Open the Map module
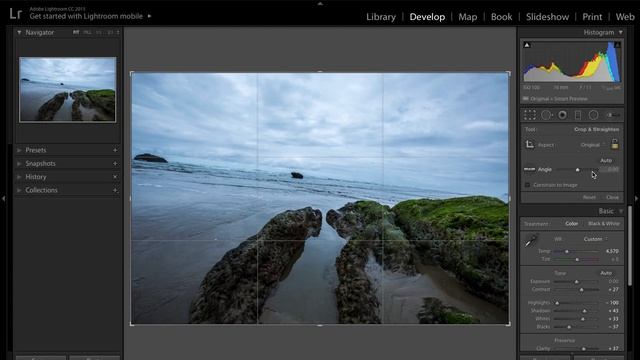The height and width of the screenshot is (360, 640). click(467, 17)
